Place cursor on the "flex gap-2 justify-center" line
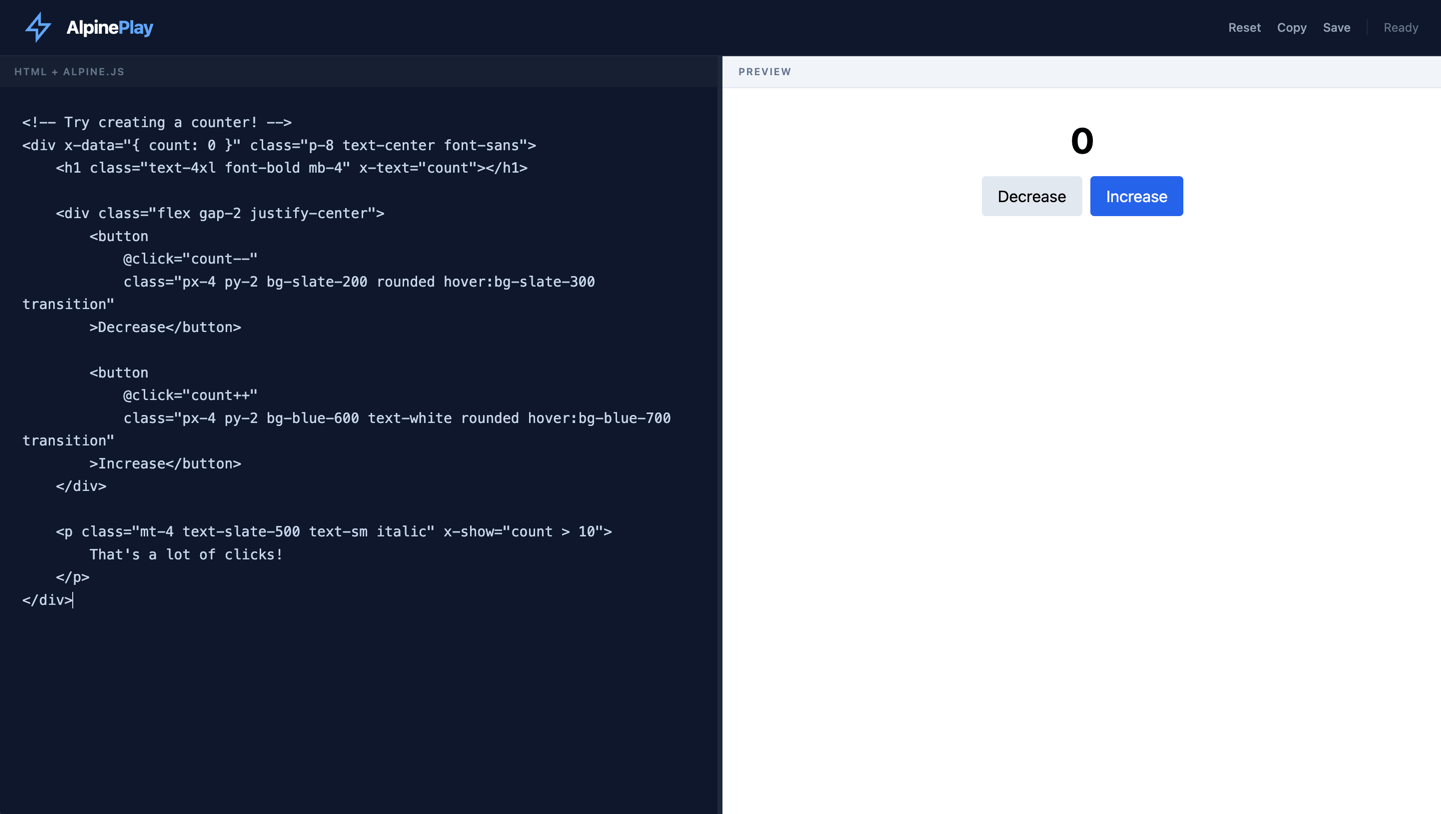Viewport: 1441px width, 814px height. click(x=220, y=213)
